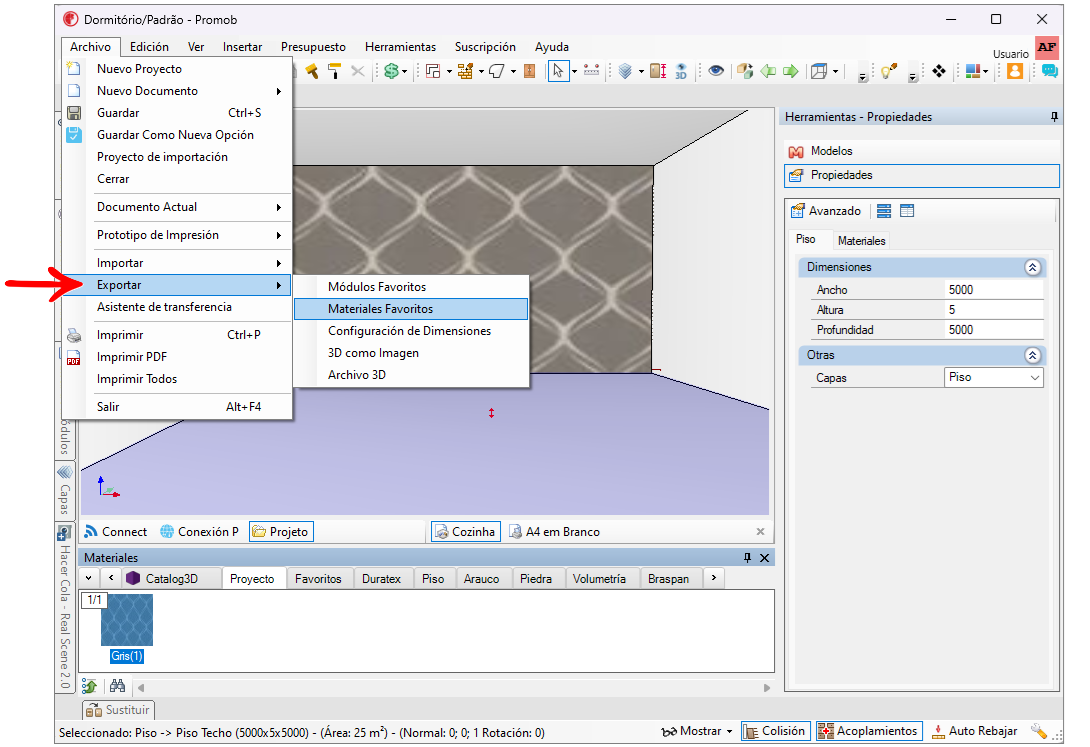Toggle the Colisión option in status bar

(774, 731)
